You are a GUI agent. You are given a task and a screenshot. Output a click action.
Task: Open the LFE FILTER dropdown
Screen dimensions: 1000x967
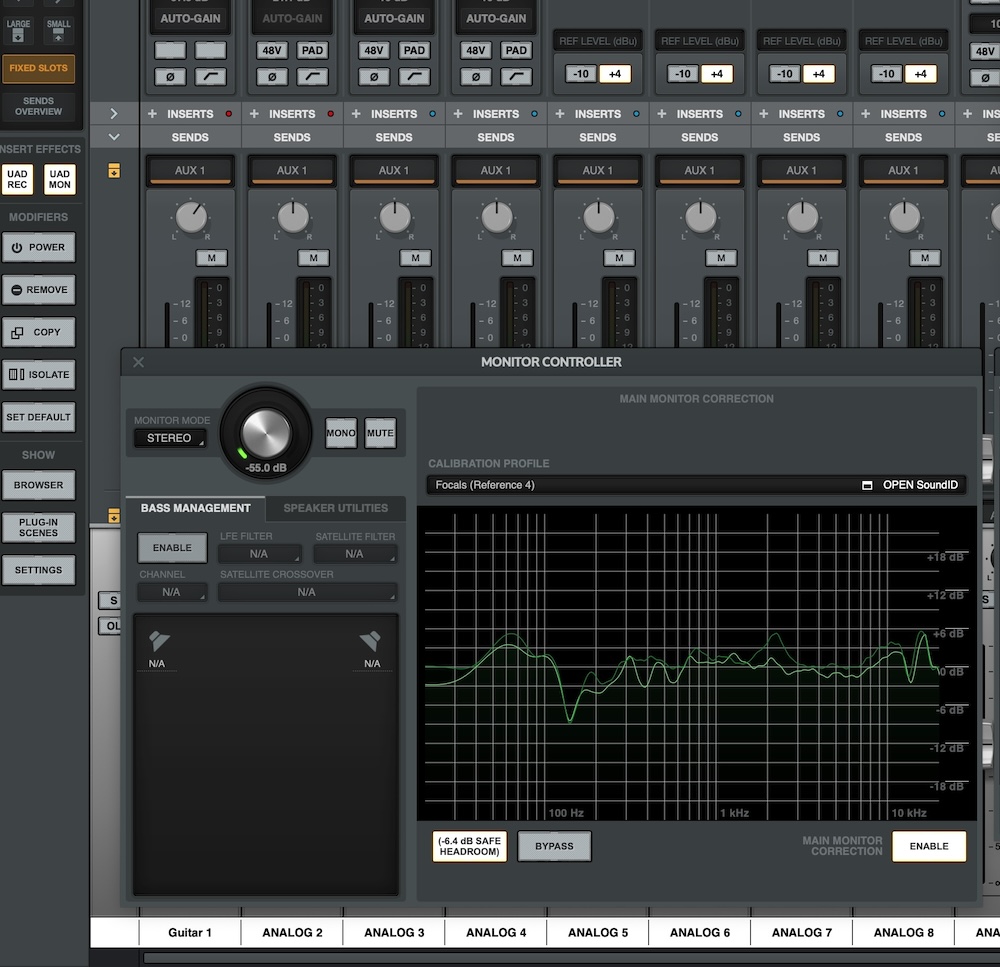point(260,554)
